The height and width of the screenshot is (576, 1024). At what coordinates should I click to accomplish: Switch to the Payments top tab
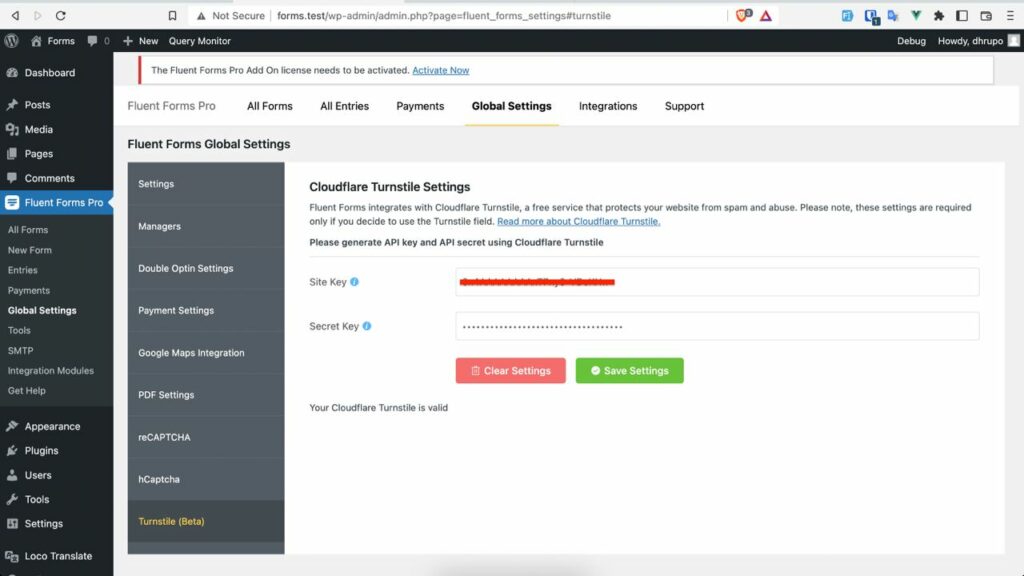click(x=420, y=106)
